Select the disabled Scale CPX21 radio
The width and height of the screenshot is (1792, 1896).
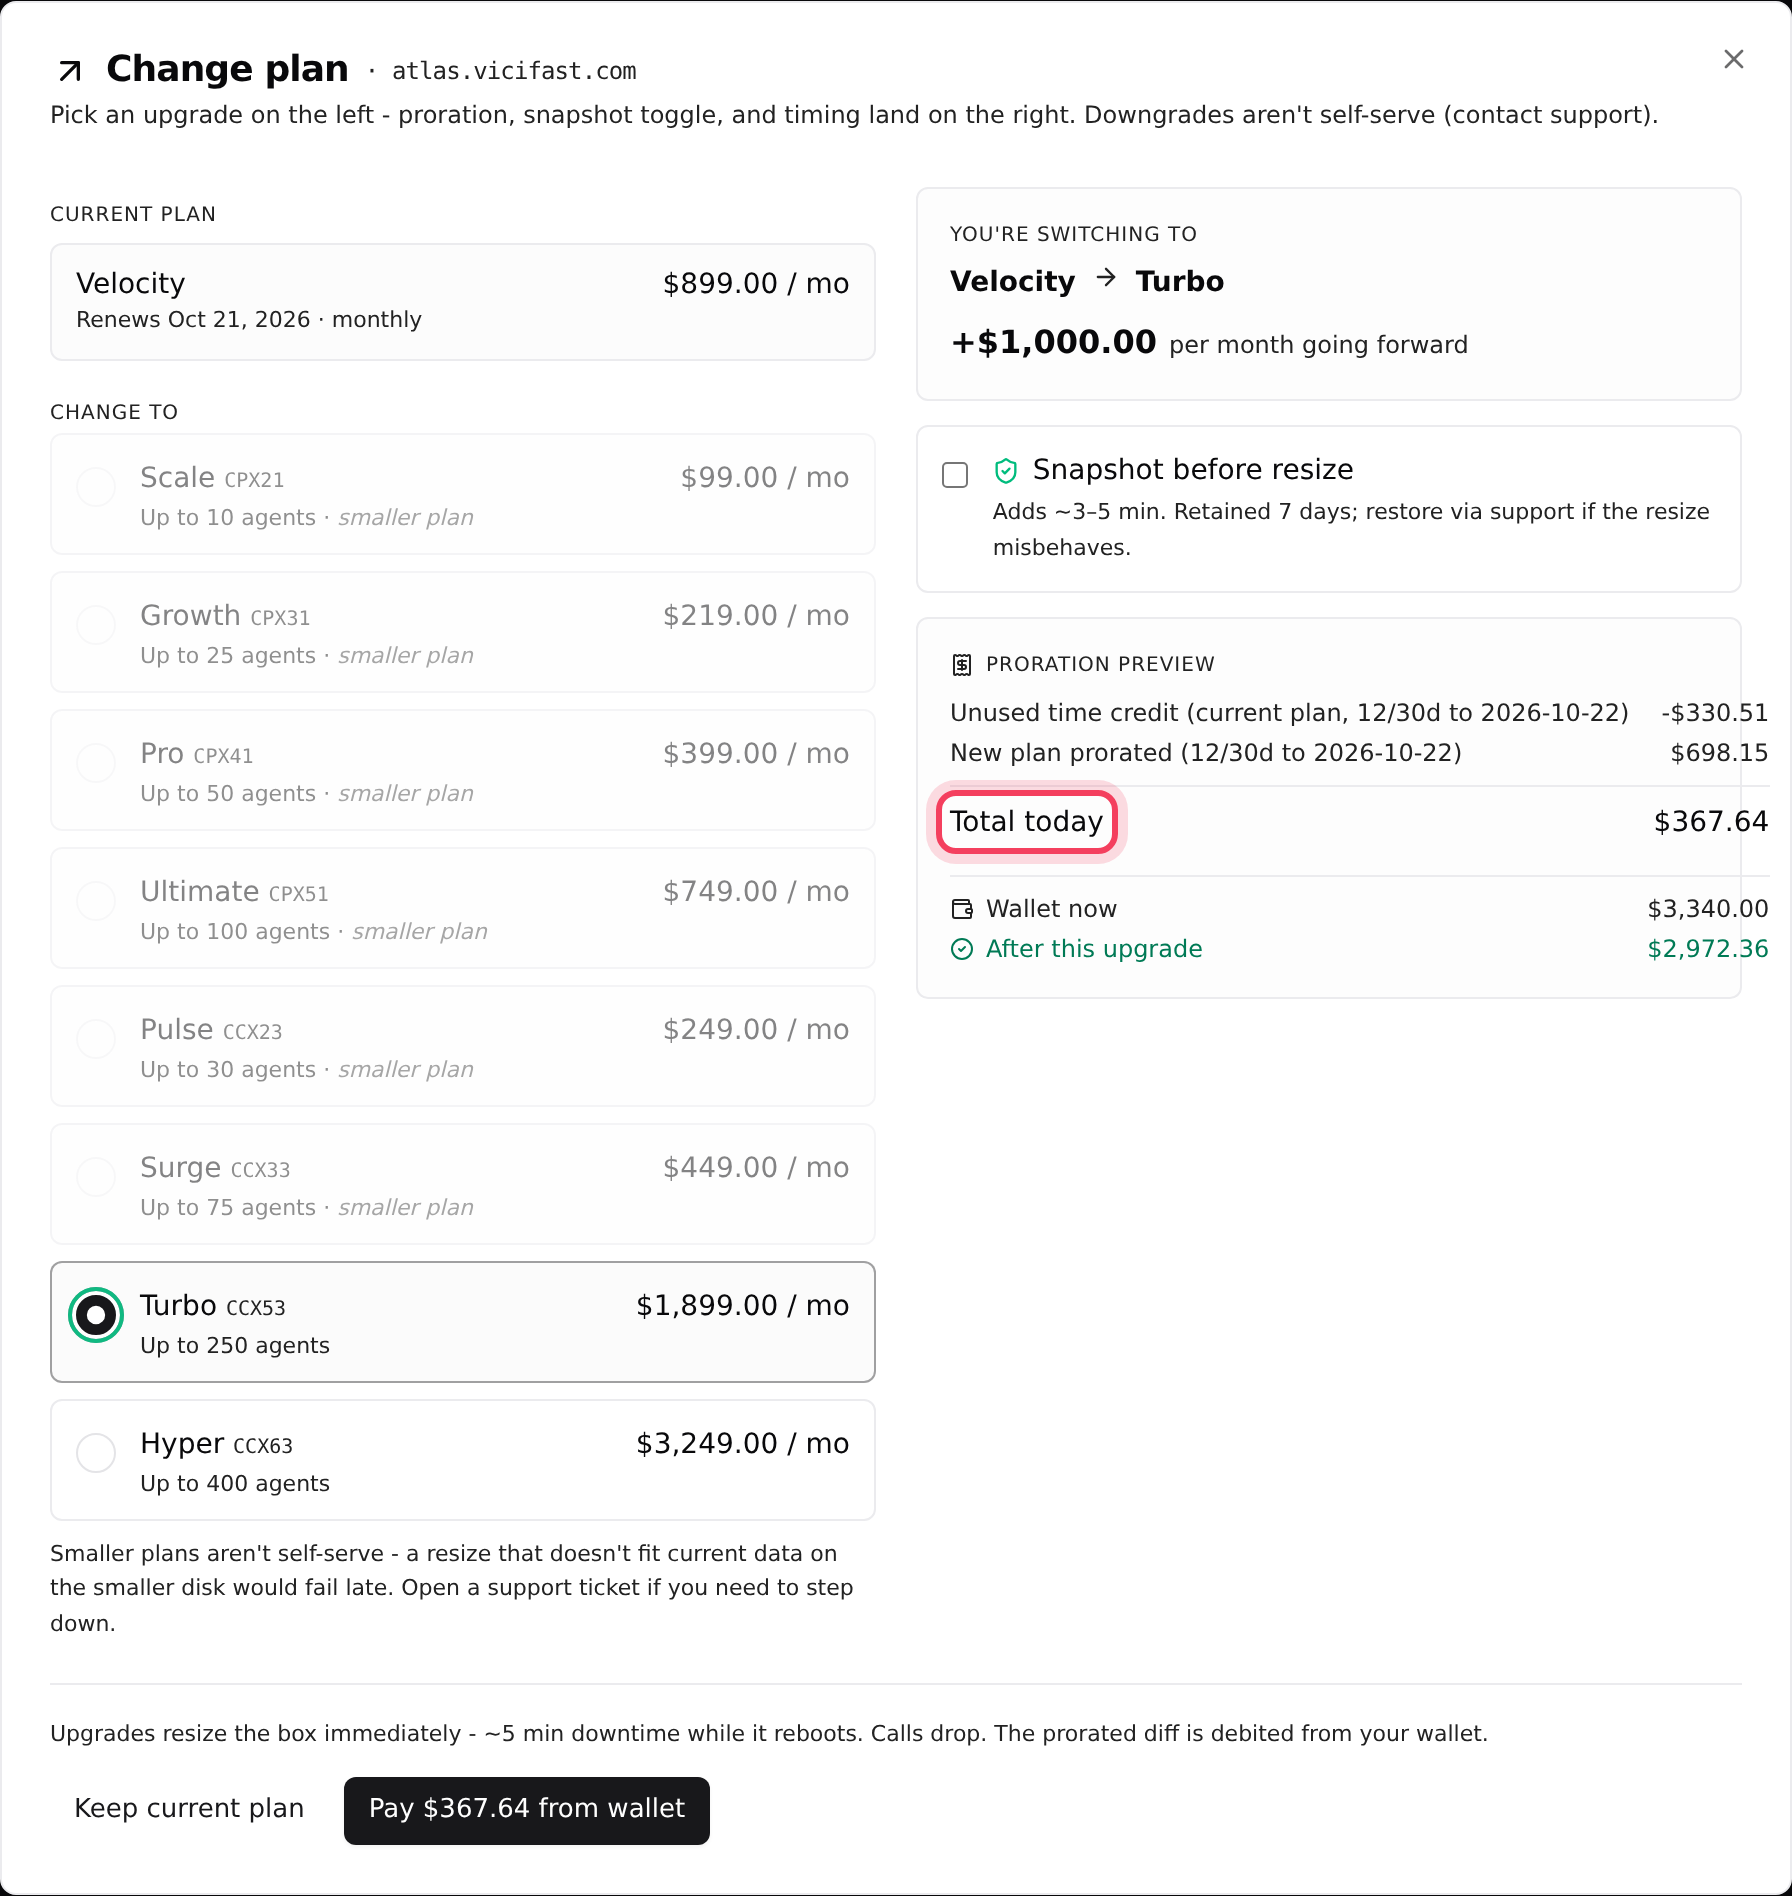[x=96, y=487]
